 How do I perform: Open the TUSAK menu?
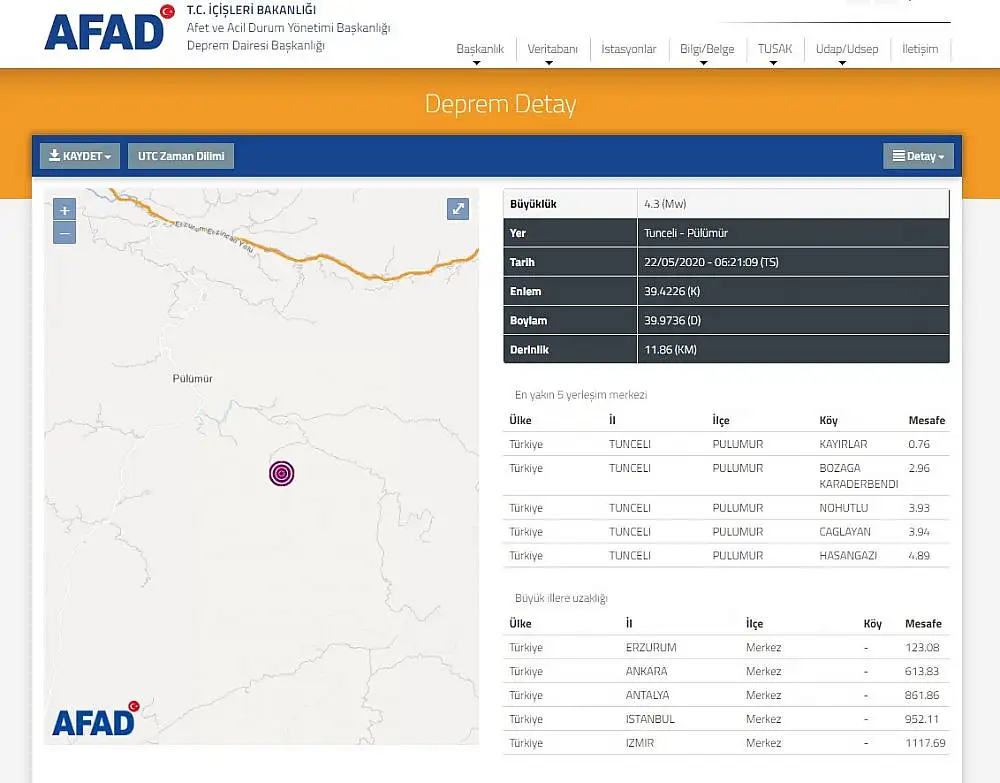coord(775,49)
